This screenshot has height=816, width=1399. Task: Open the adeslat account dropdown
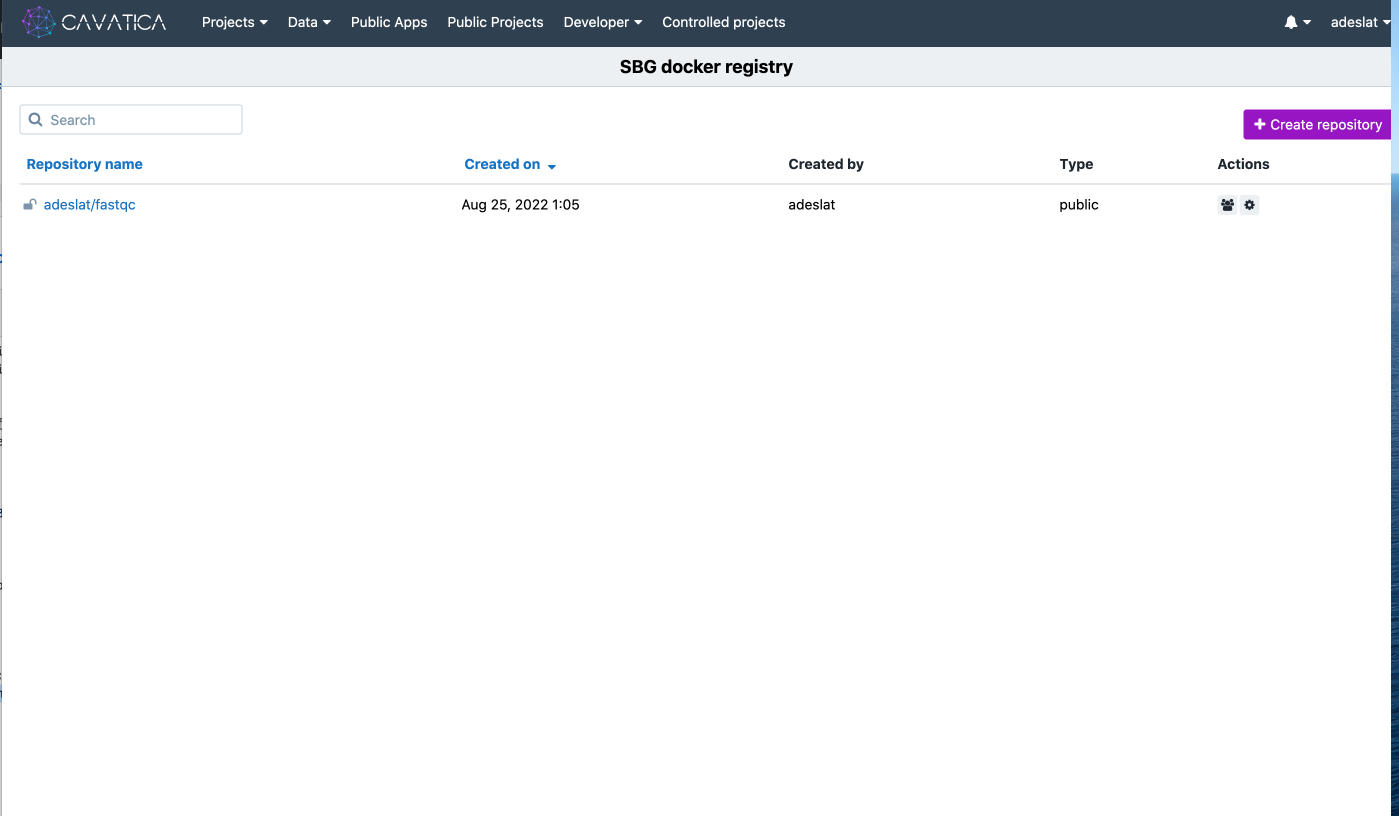[1358, 21]
